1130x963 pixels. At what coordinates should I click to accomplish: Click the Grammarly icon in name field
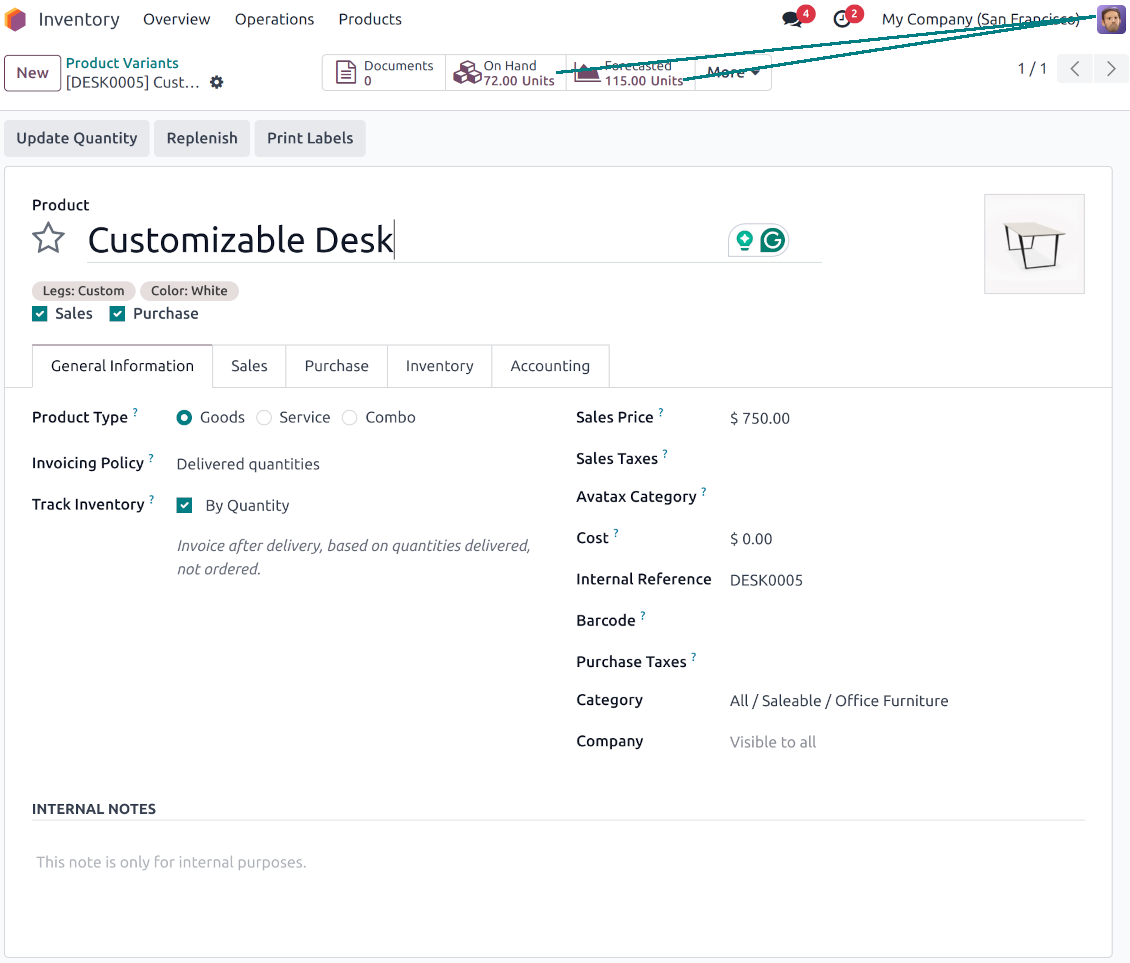pos(772,240)
